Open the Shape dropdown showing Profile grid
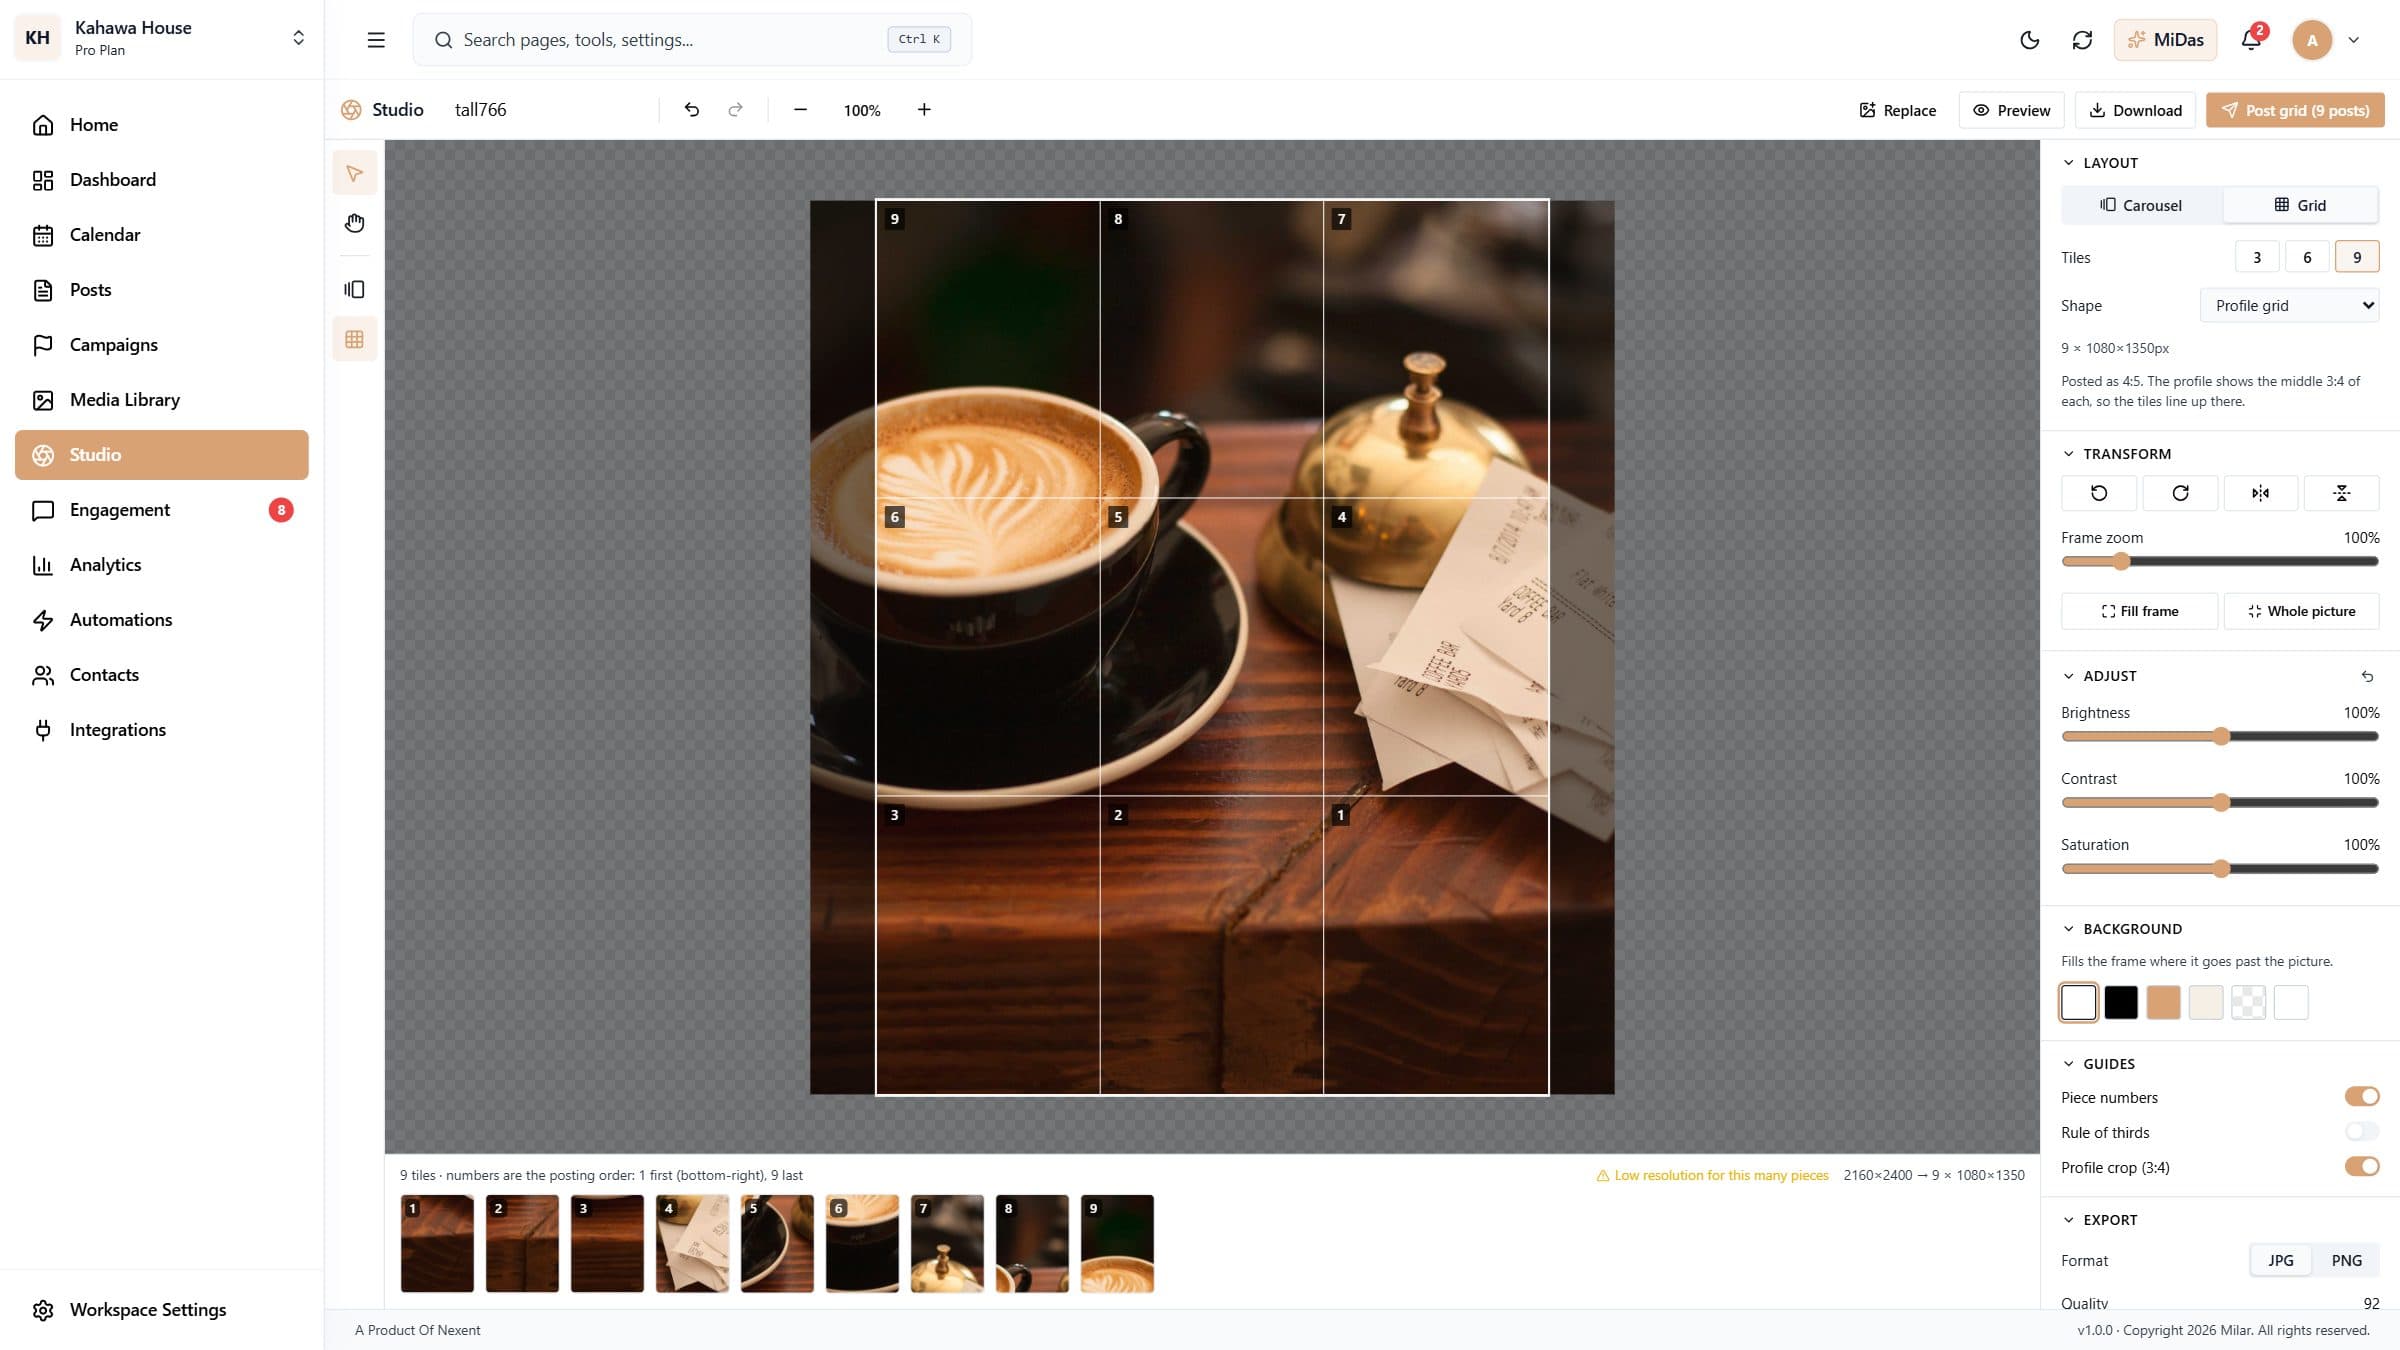The width and height of the screenshot is (2400, 1350). [2289, 305]
